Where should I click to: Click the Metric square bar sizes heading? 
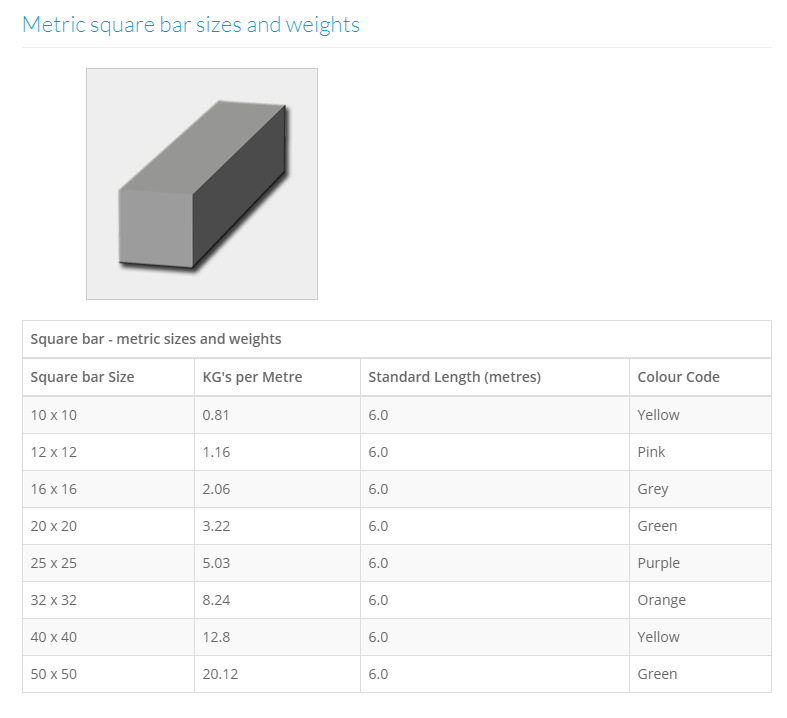191,25
